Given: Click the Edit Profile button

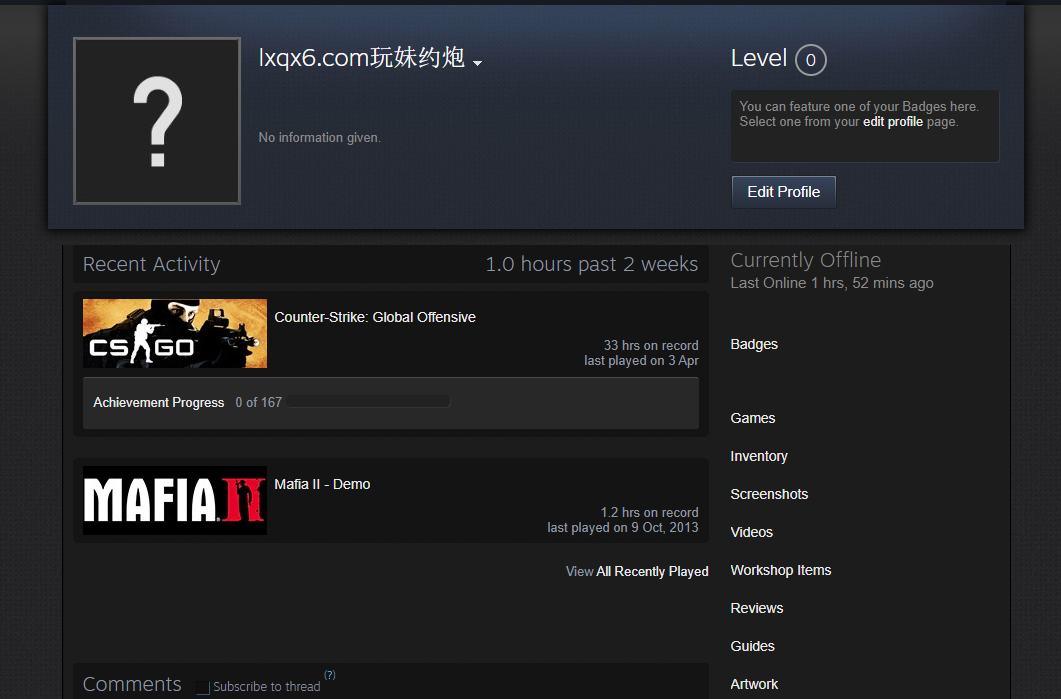Looking at the screenshot, I should point(784,192).
